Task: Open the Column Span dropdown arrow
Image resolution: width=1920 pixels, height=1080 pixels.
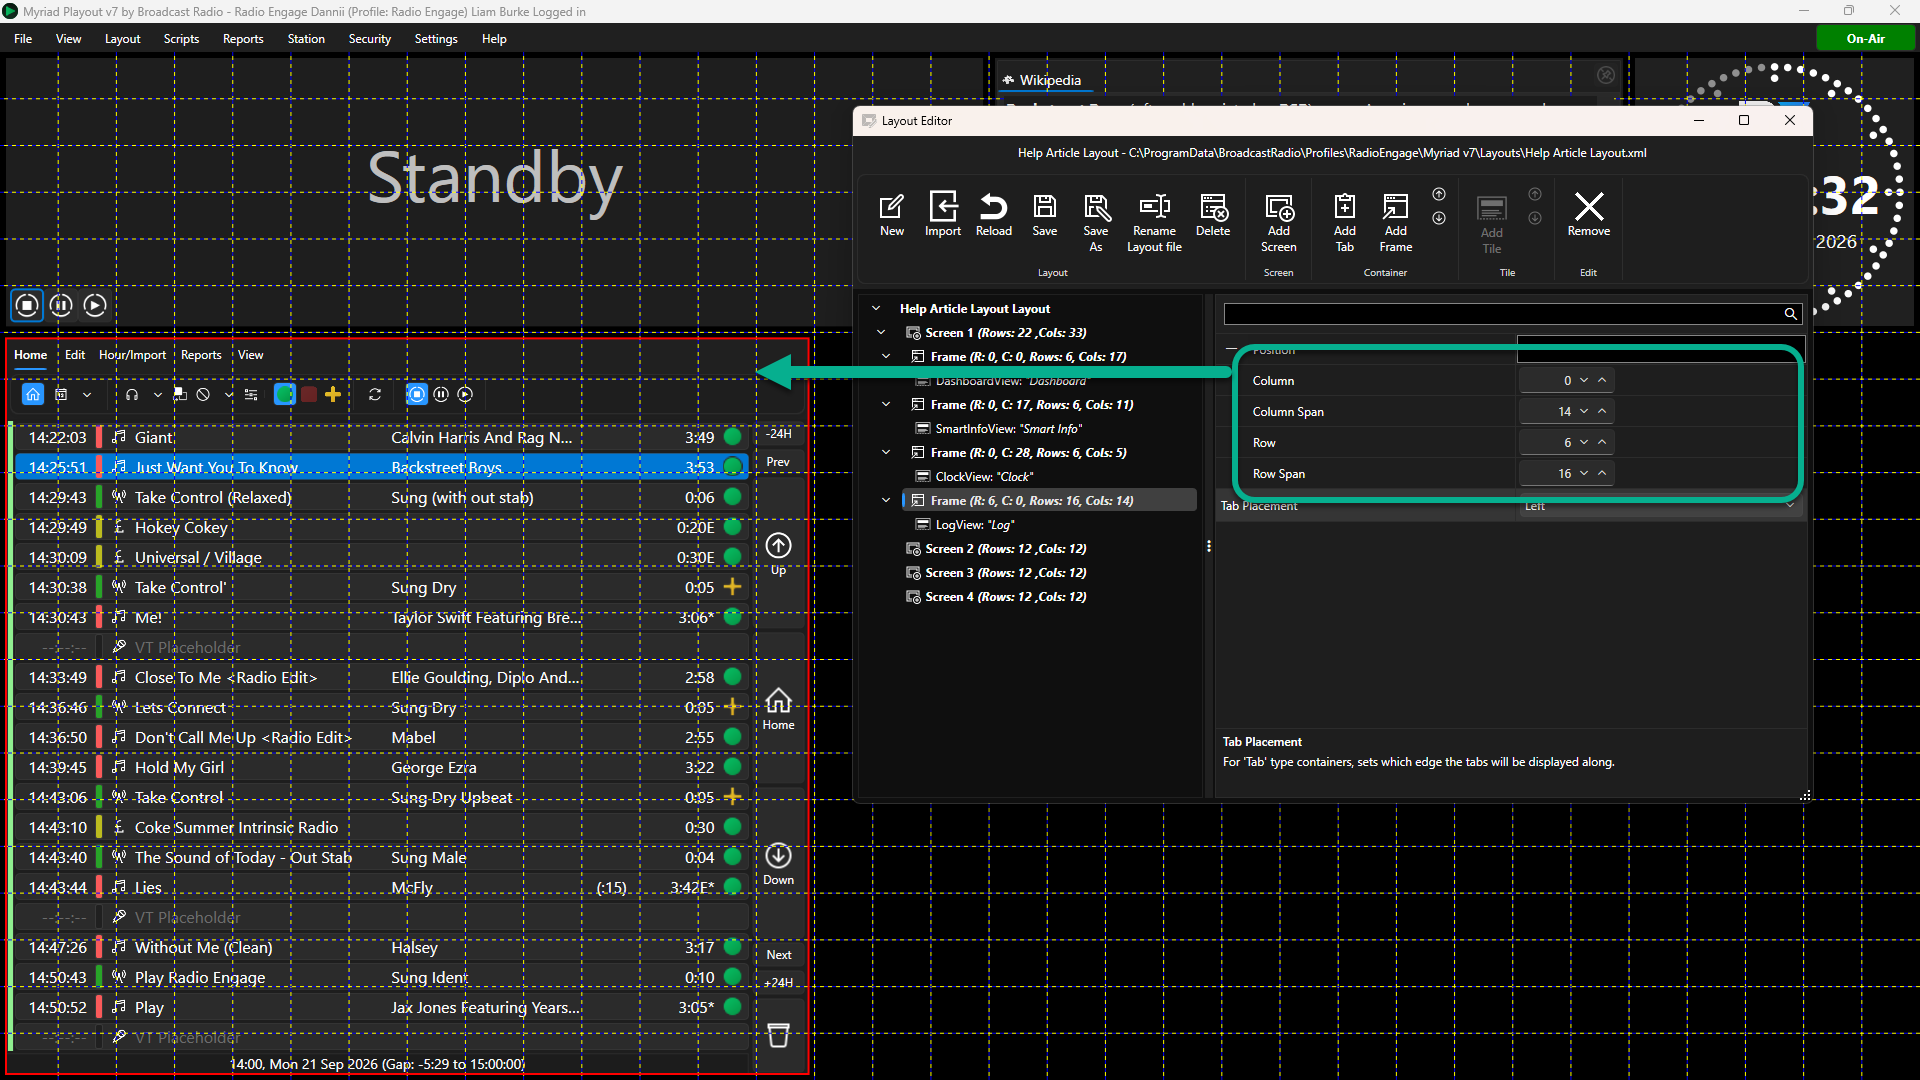Action: (x=1584, y=412)
